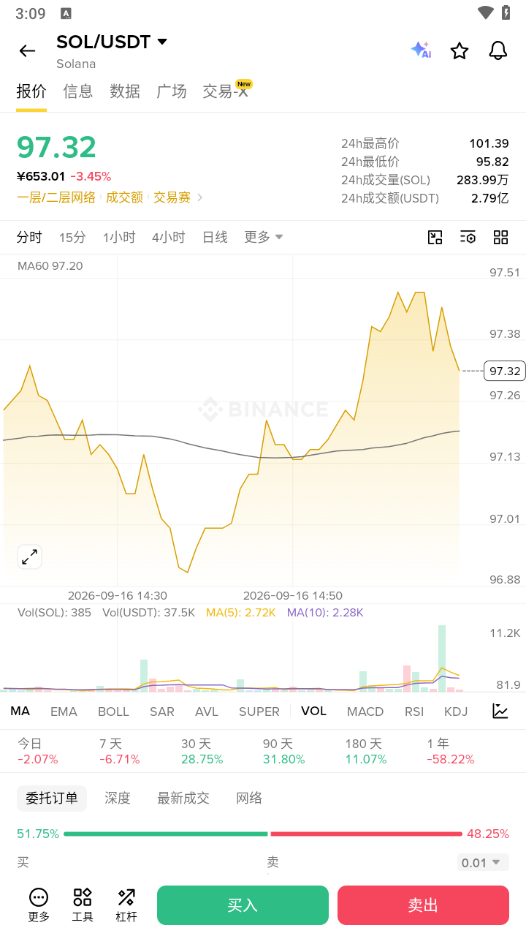Select the 深度 tab

coord(117,798)
